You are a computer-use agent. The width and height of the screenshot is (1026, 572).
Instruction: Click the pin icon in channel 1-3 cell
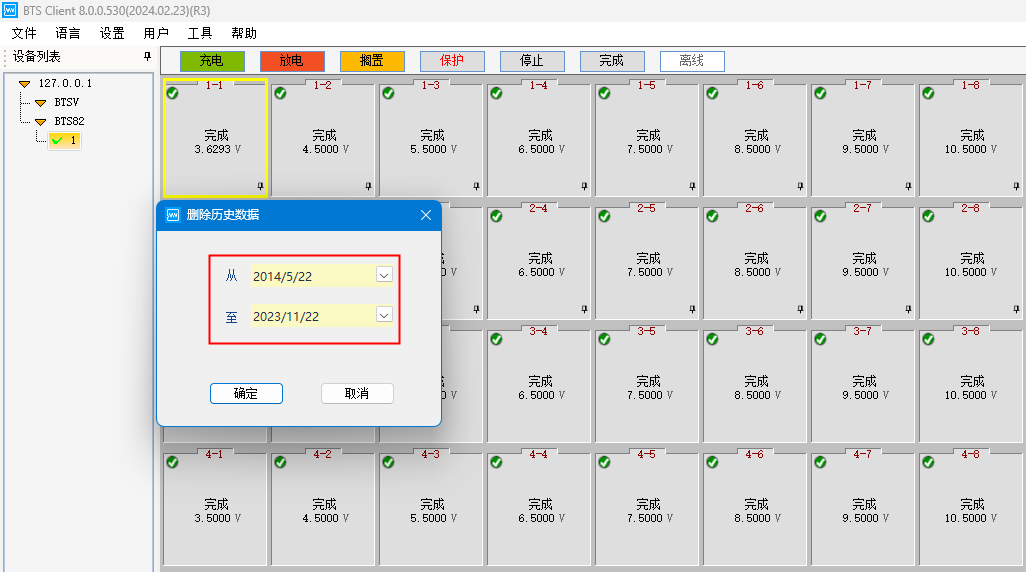[x=476, y=187]
